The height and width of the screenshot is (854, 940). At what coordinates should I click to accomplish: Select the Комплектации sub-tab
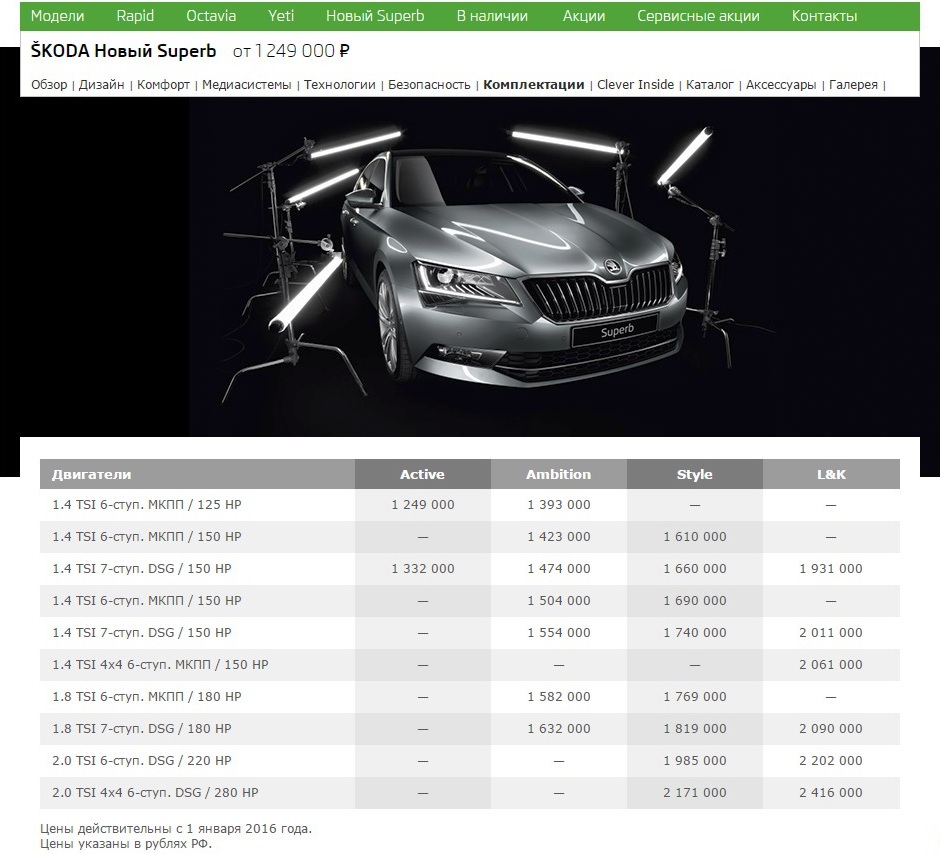[534, 85]
